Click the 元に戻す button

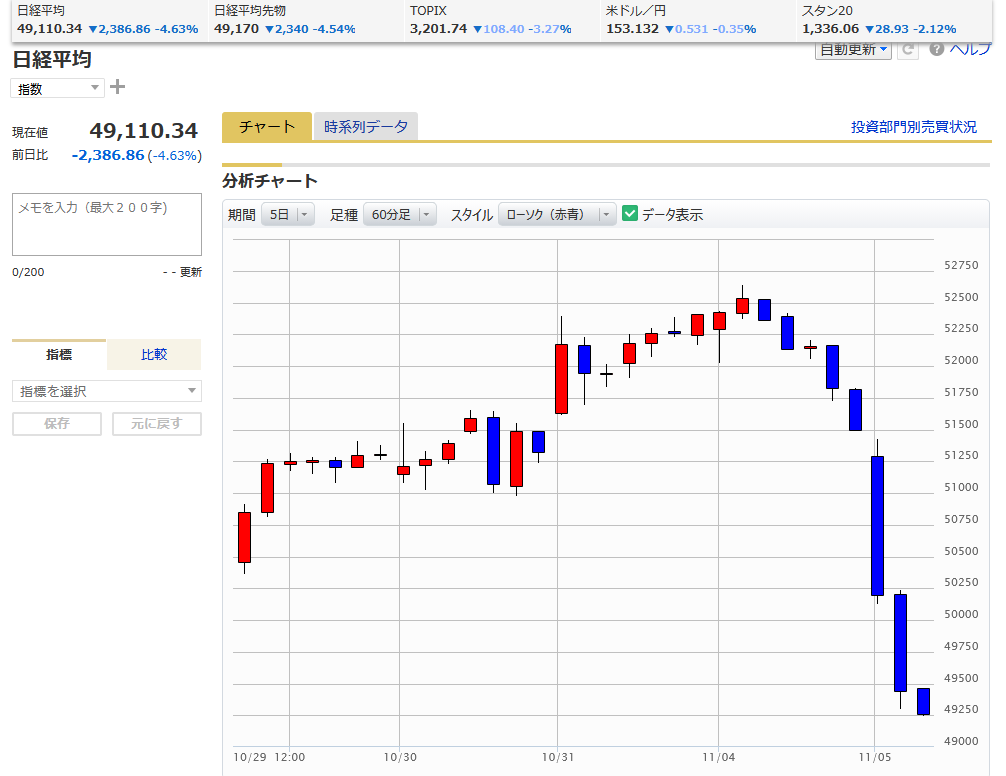click(156, 424)
